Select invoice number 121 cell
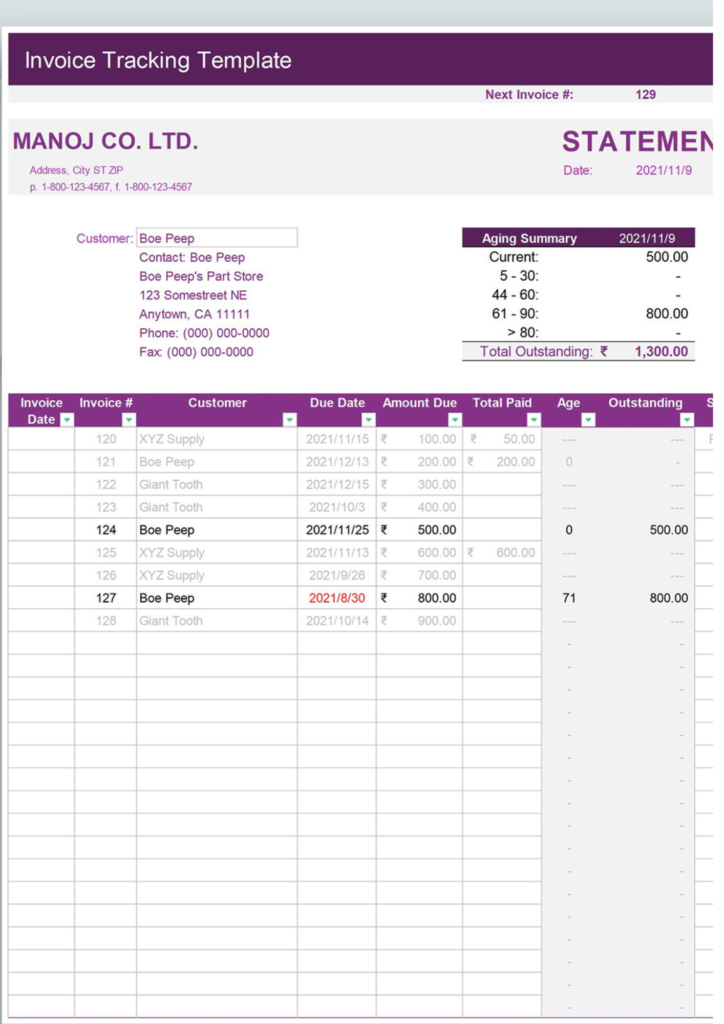Image resolution: width=724 pixels, height=1024 pixels. pyautogui.click(x=106, y=462)
